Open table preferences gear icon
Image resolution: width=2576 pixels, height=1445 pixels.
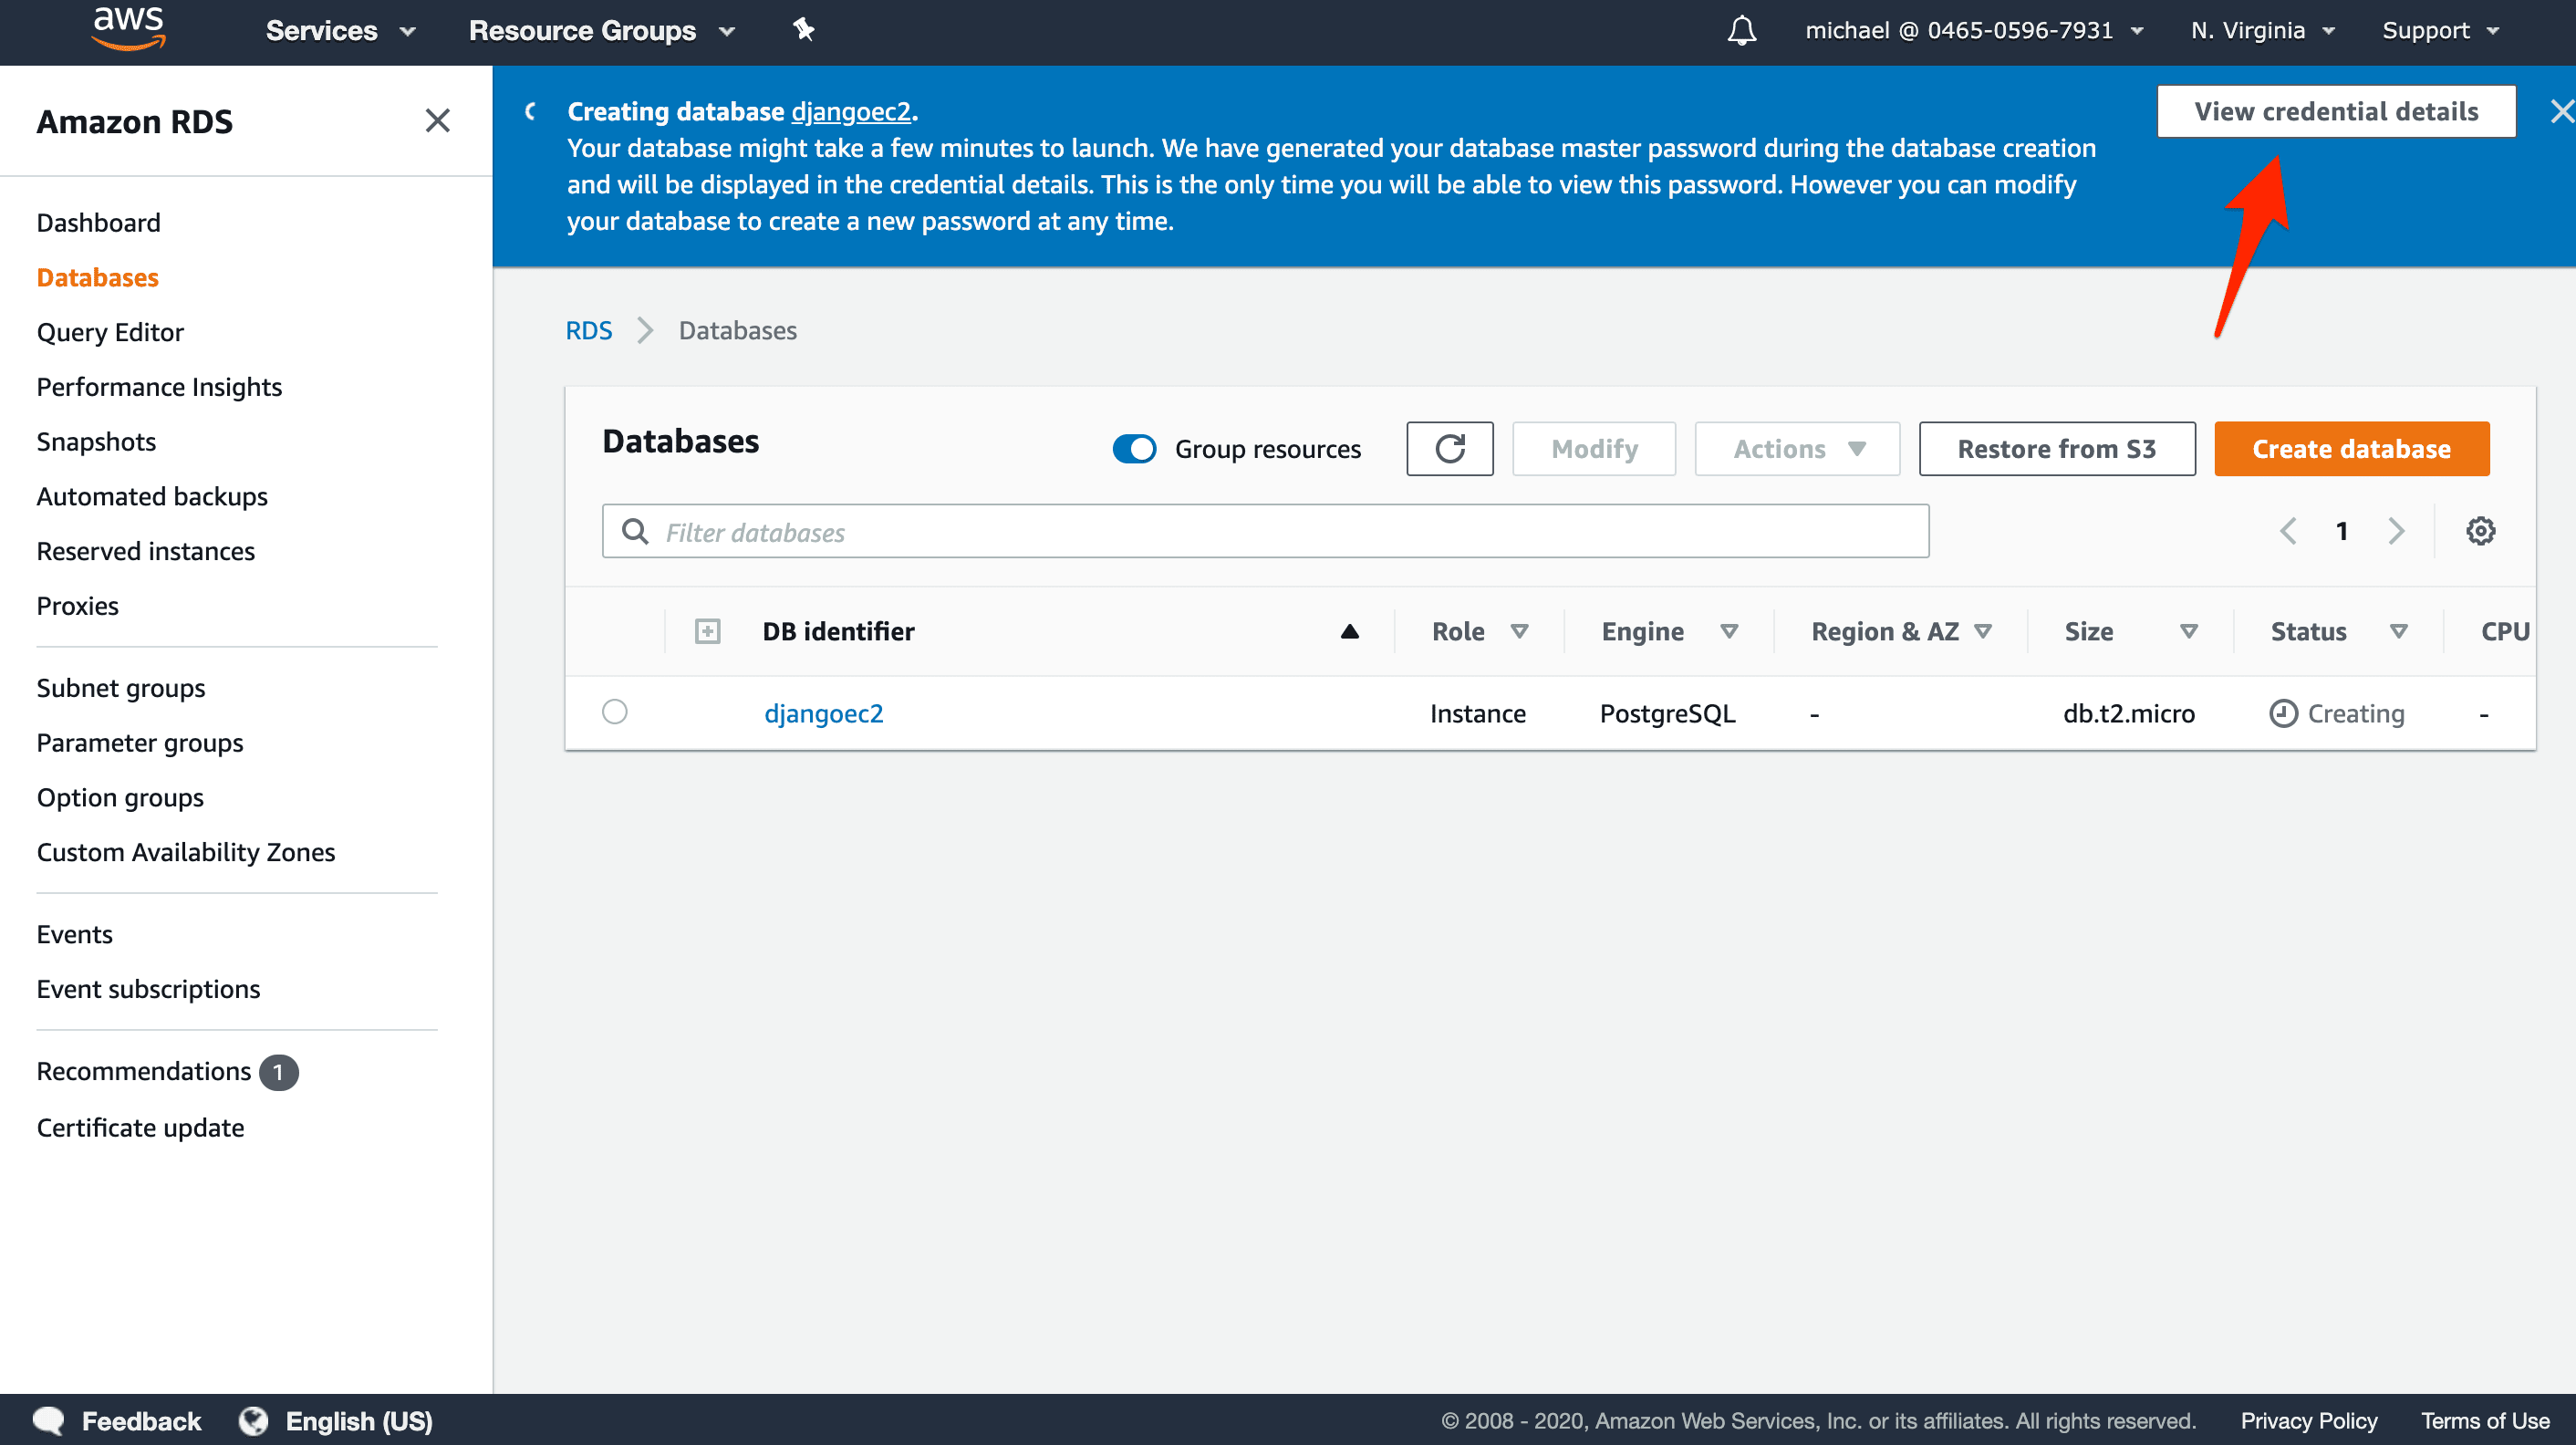2480,531
